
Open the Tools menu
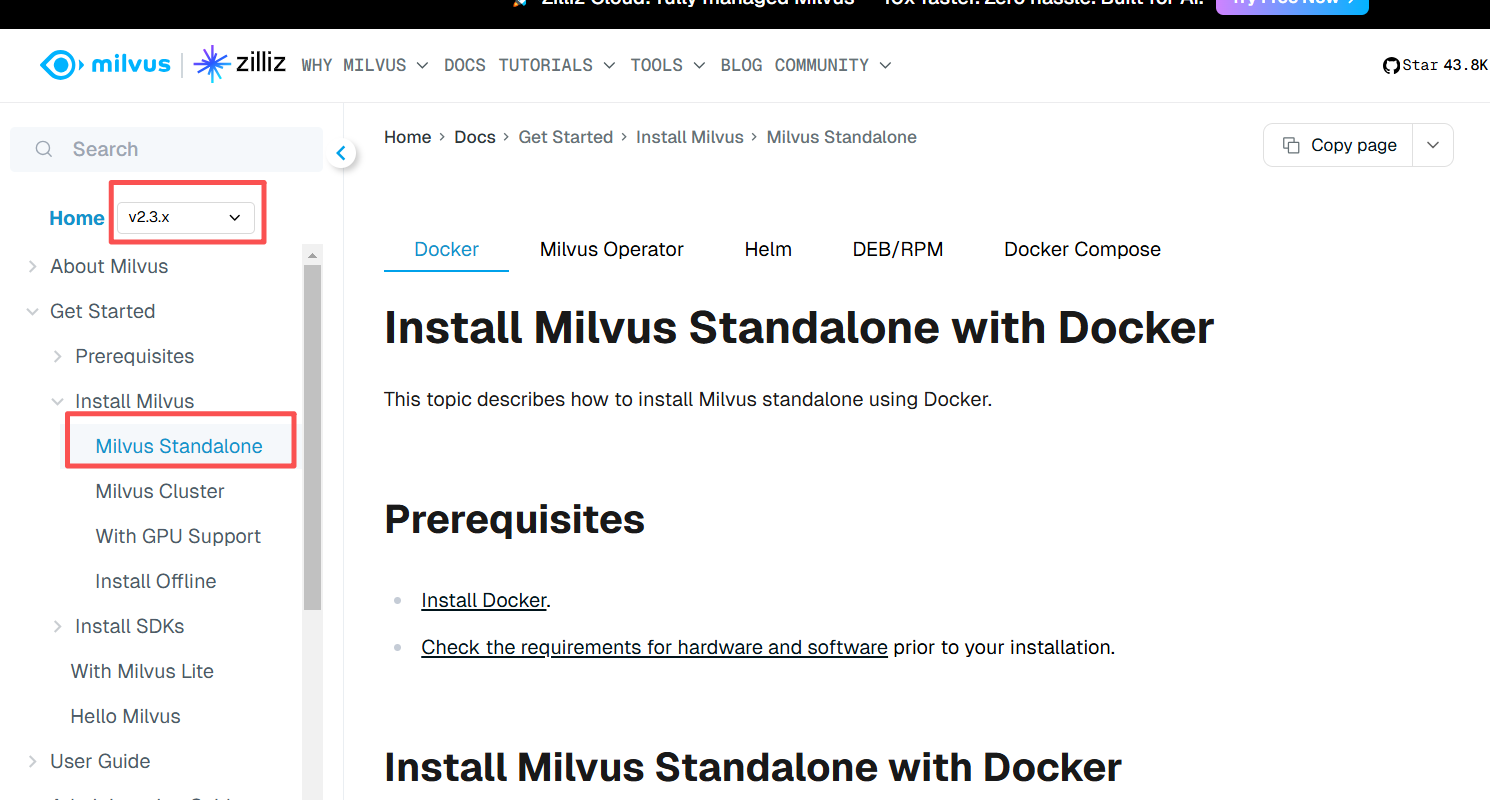[x=668, y=65]
